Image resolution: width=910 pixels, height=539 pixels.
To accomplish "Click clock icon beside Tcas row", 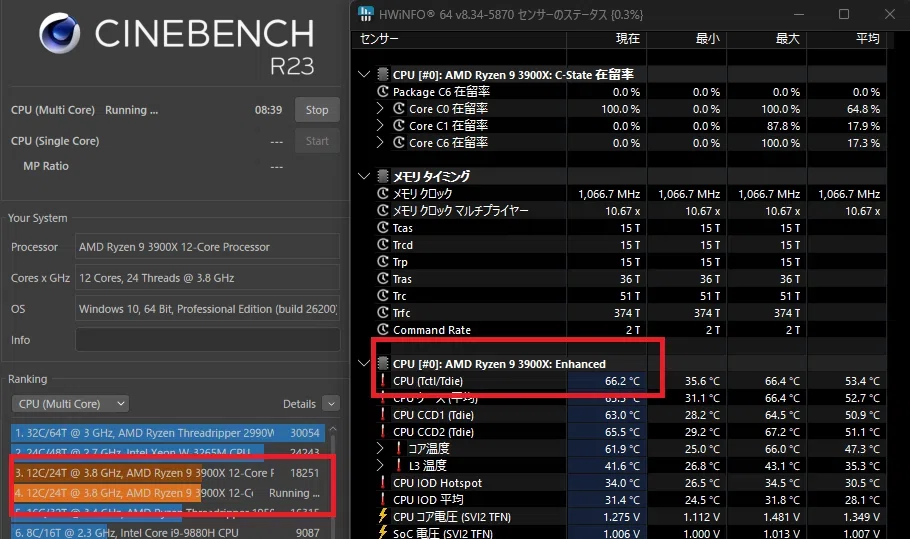I will click(382, 227).
